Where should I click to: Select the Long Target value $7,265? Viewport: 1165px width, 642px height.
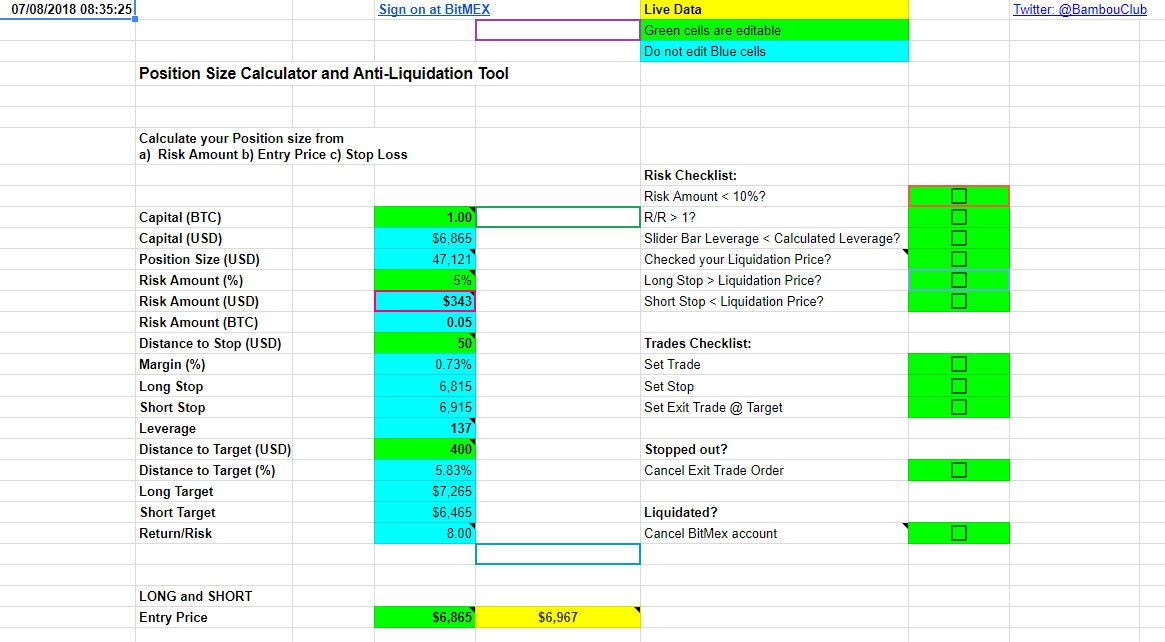pyautogui.click(x=424, y=491)
